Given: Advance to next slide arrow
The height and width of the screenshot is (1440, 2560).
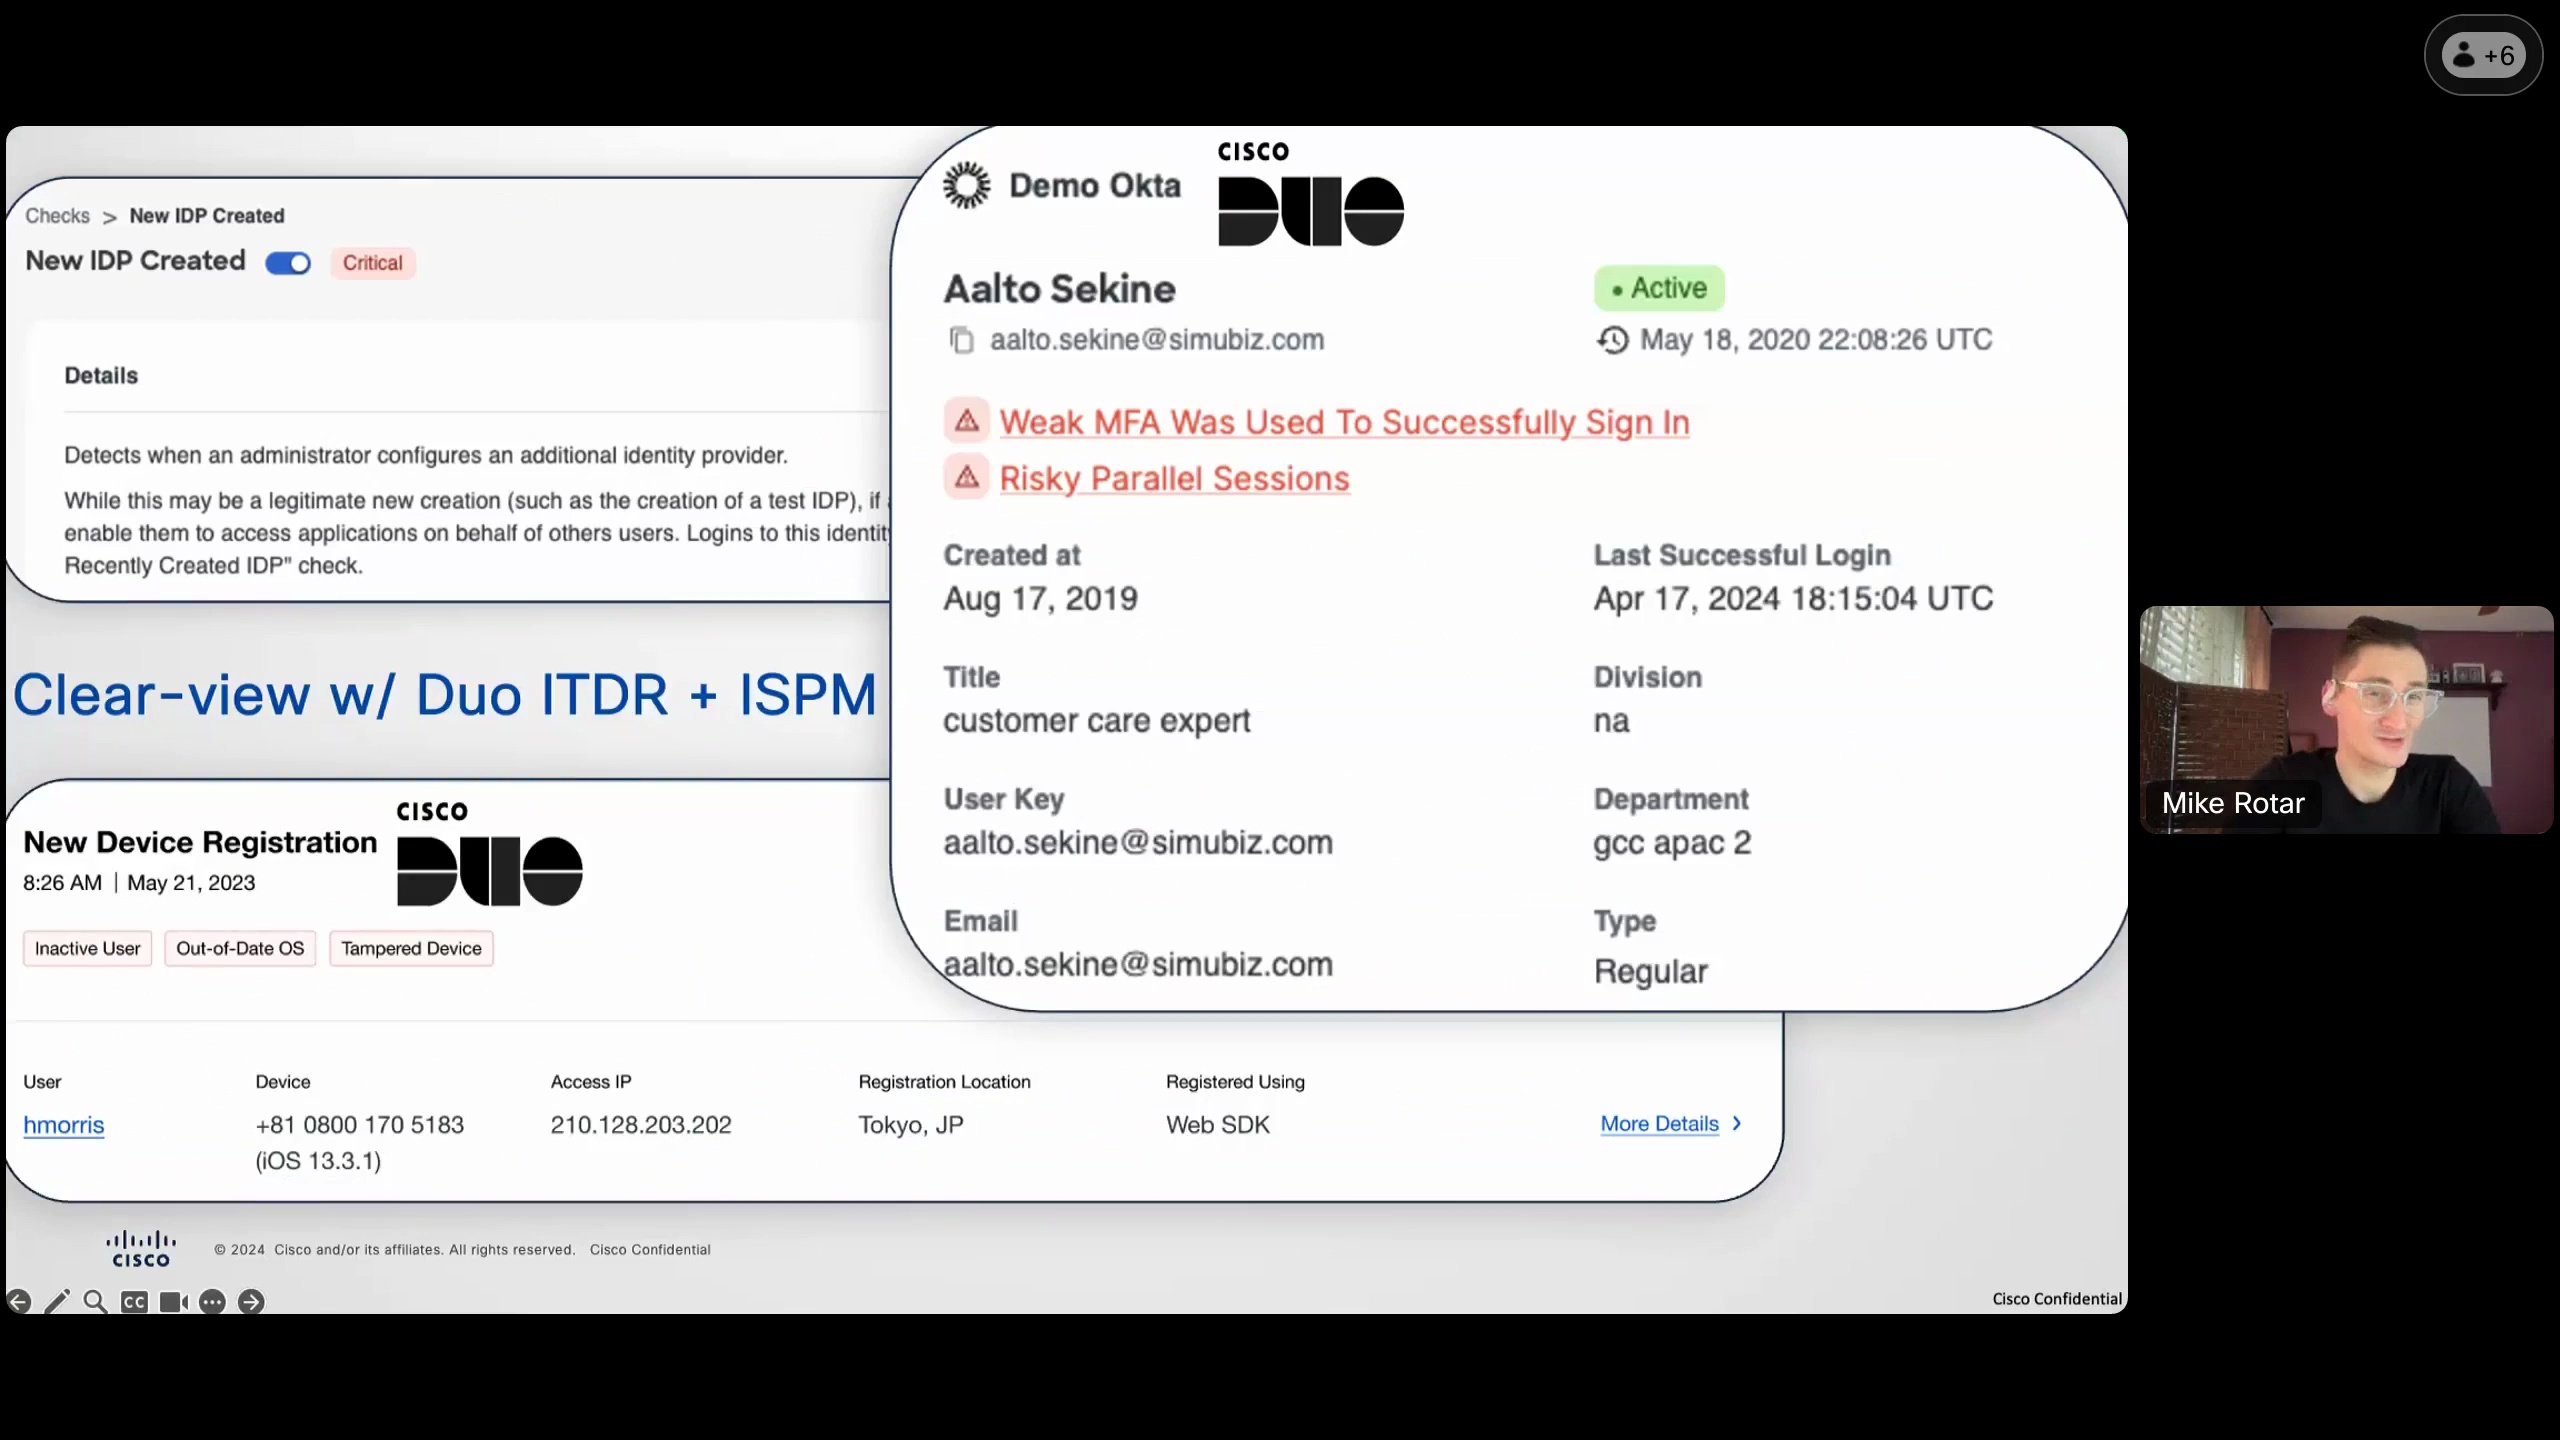Looking at the screenshot, I should (251, 1301).
